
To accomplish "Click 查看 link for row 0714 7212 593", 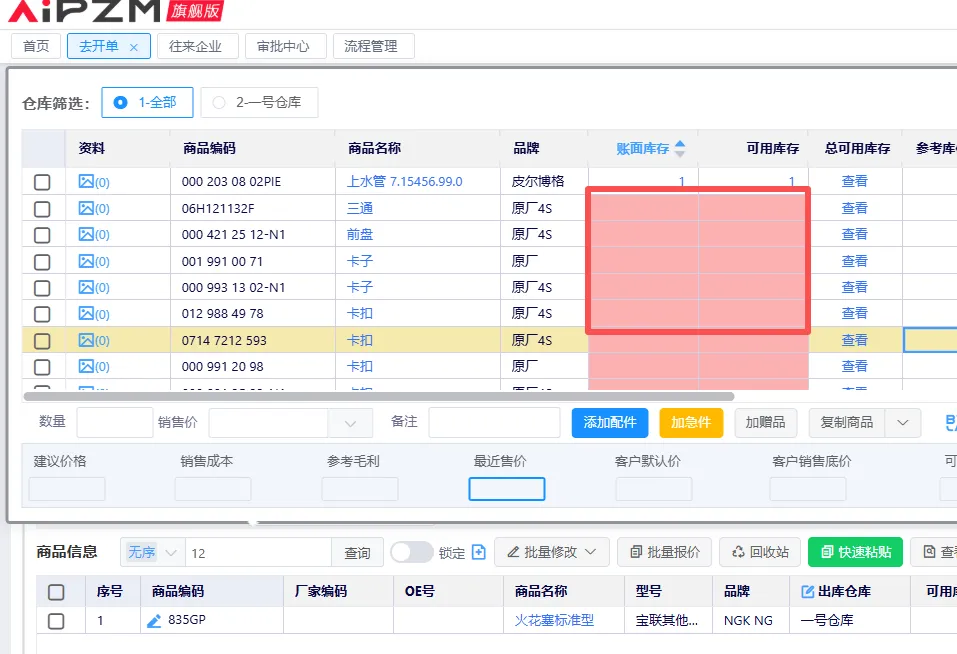I will (854, 340).
